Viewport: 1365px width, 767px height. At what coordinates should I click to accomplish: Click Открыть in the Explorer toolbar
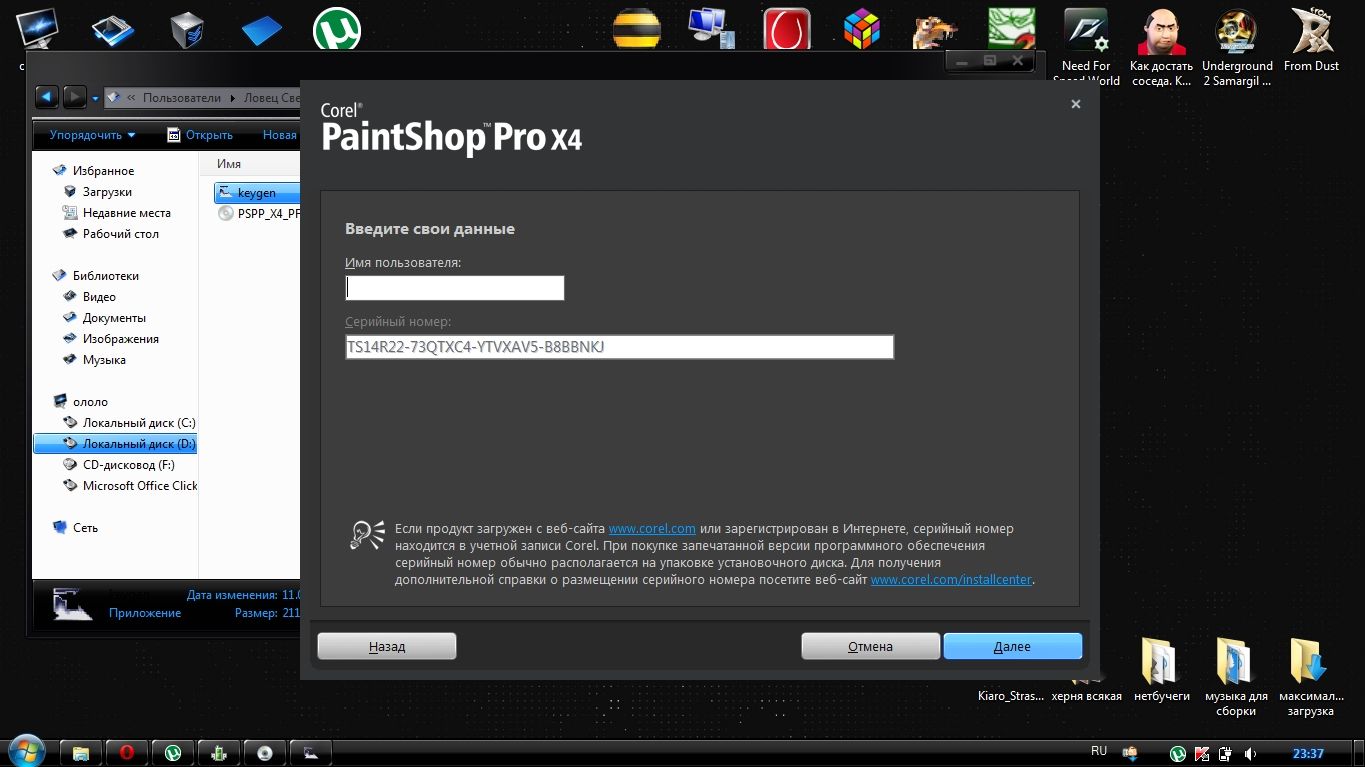pyautogui.click(x=199, y=135)
